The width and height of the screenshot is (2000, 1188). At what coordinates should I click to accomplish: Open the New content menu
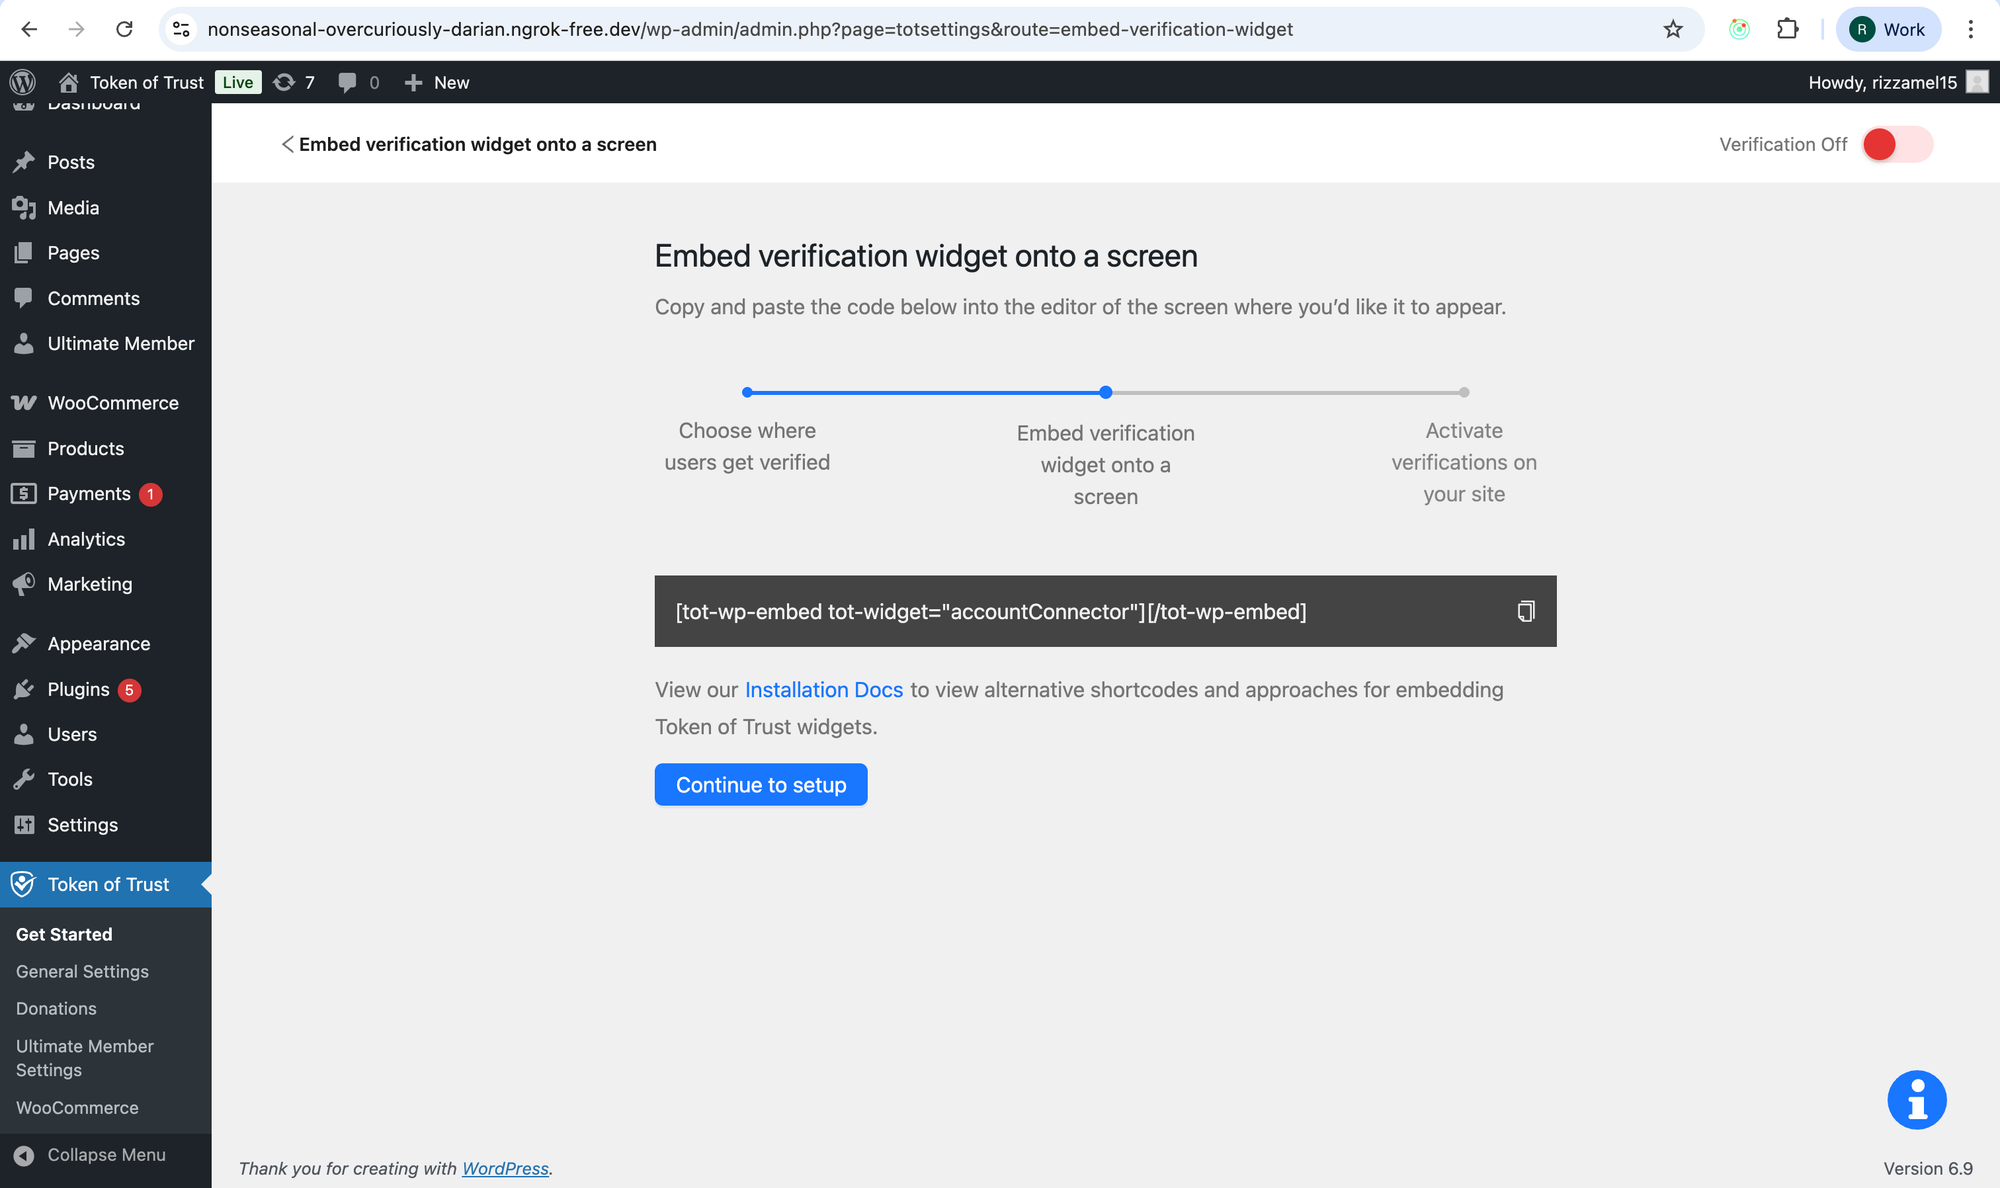pos(437,82)
